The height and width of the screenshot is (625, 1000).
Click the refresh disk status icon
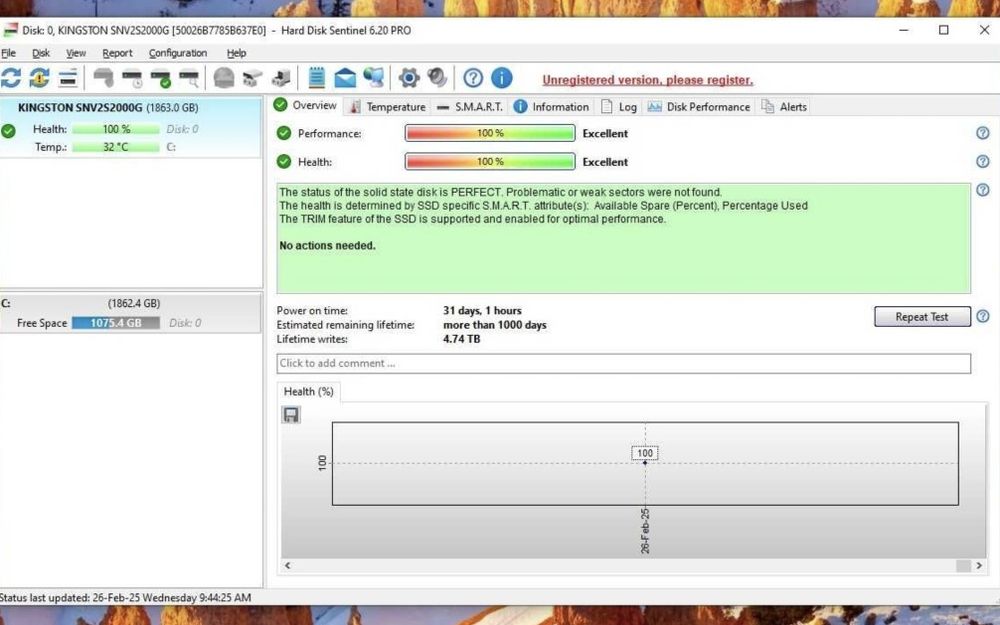coord(11,78)
